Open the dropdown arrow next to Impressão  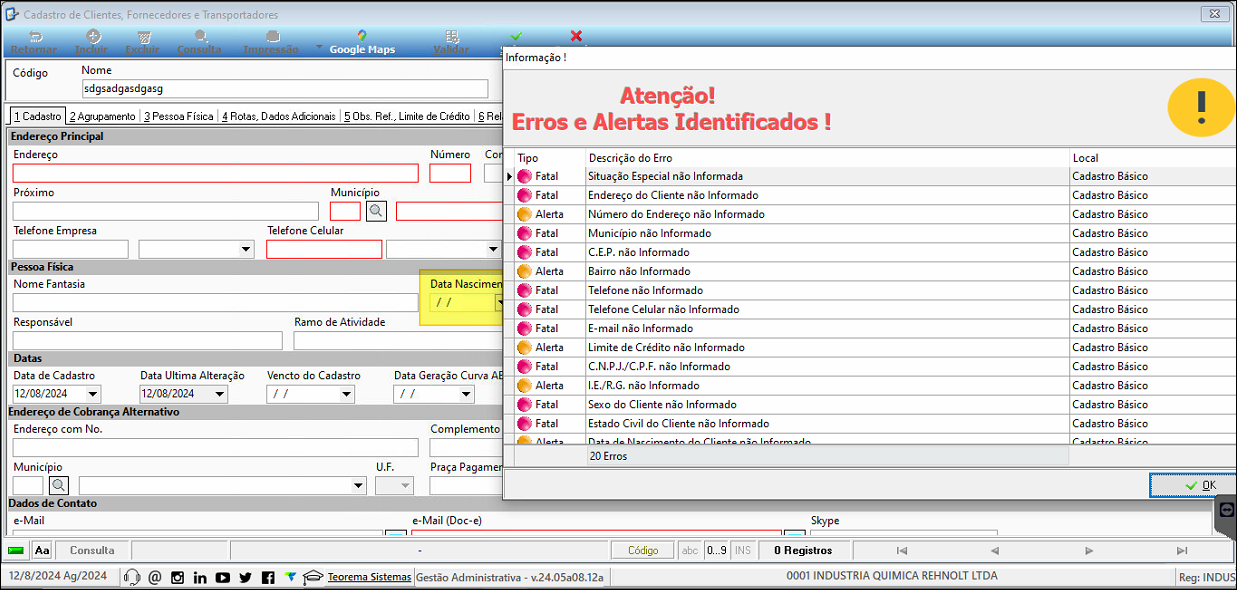318,47
